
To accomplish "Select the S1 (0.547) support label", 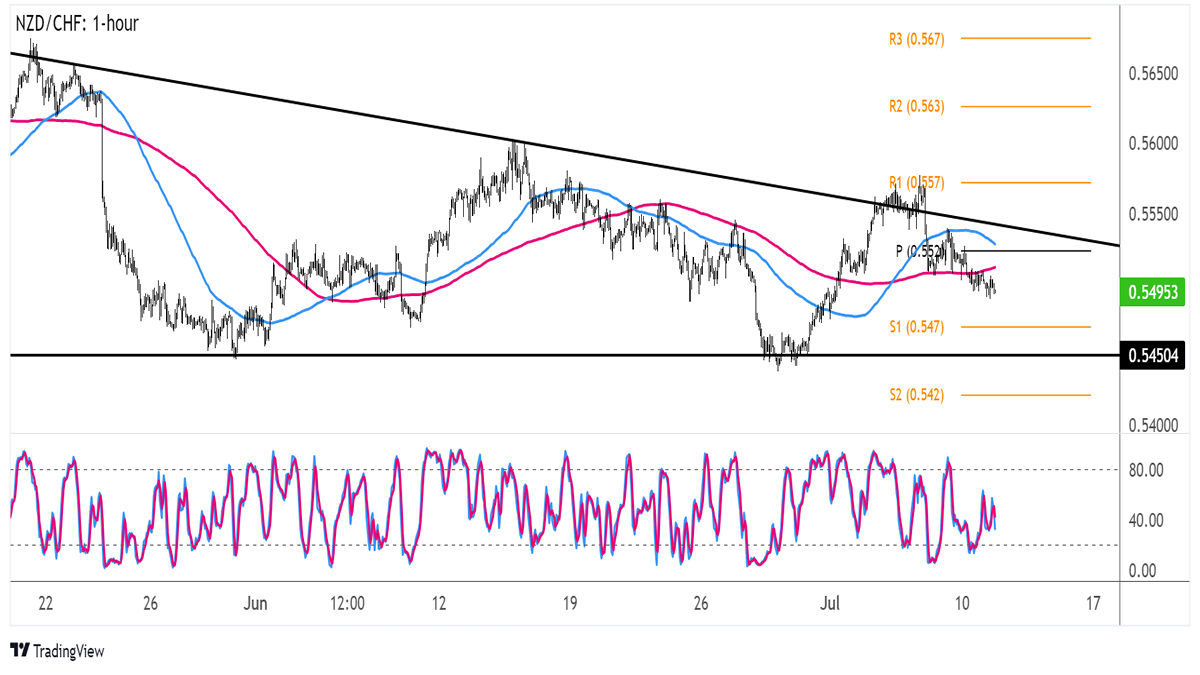I will click(x=916, y=327).
